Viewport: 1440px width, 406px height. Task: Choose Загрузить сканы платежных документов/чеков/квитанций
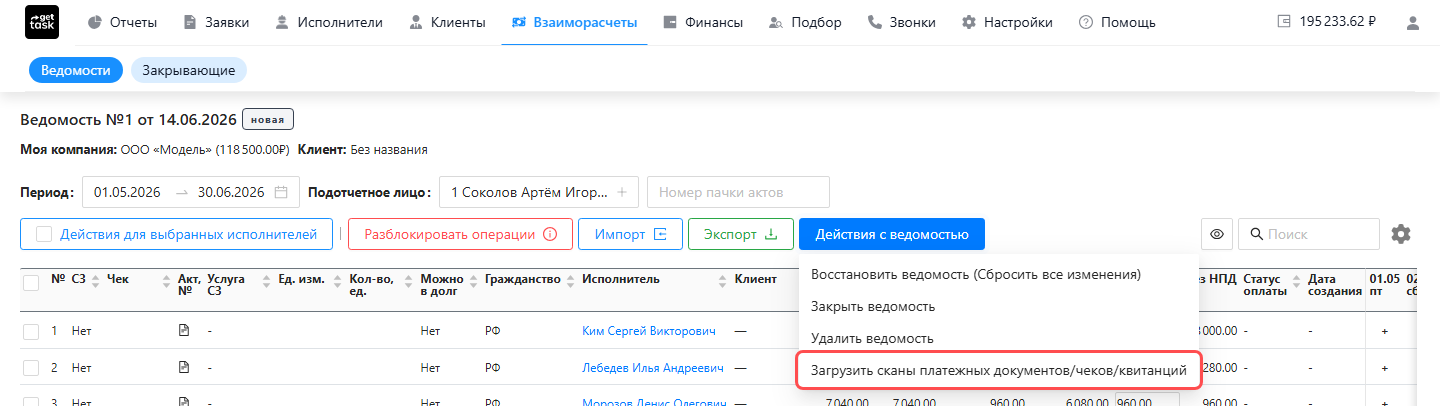pos(998,370)
